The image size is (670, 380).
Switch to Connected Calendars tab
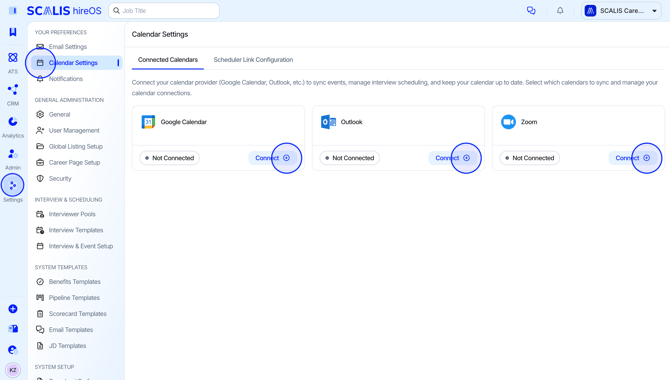(x=168, y=60)
